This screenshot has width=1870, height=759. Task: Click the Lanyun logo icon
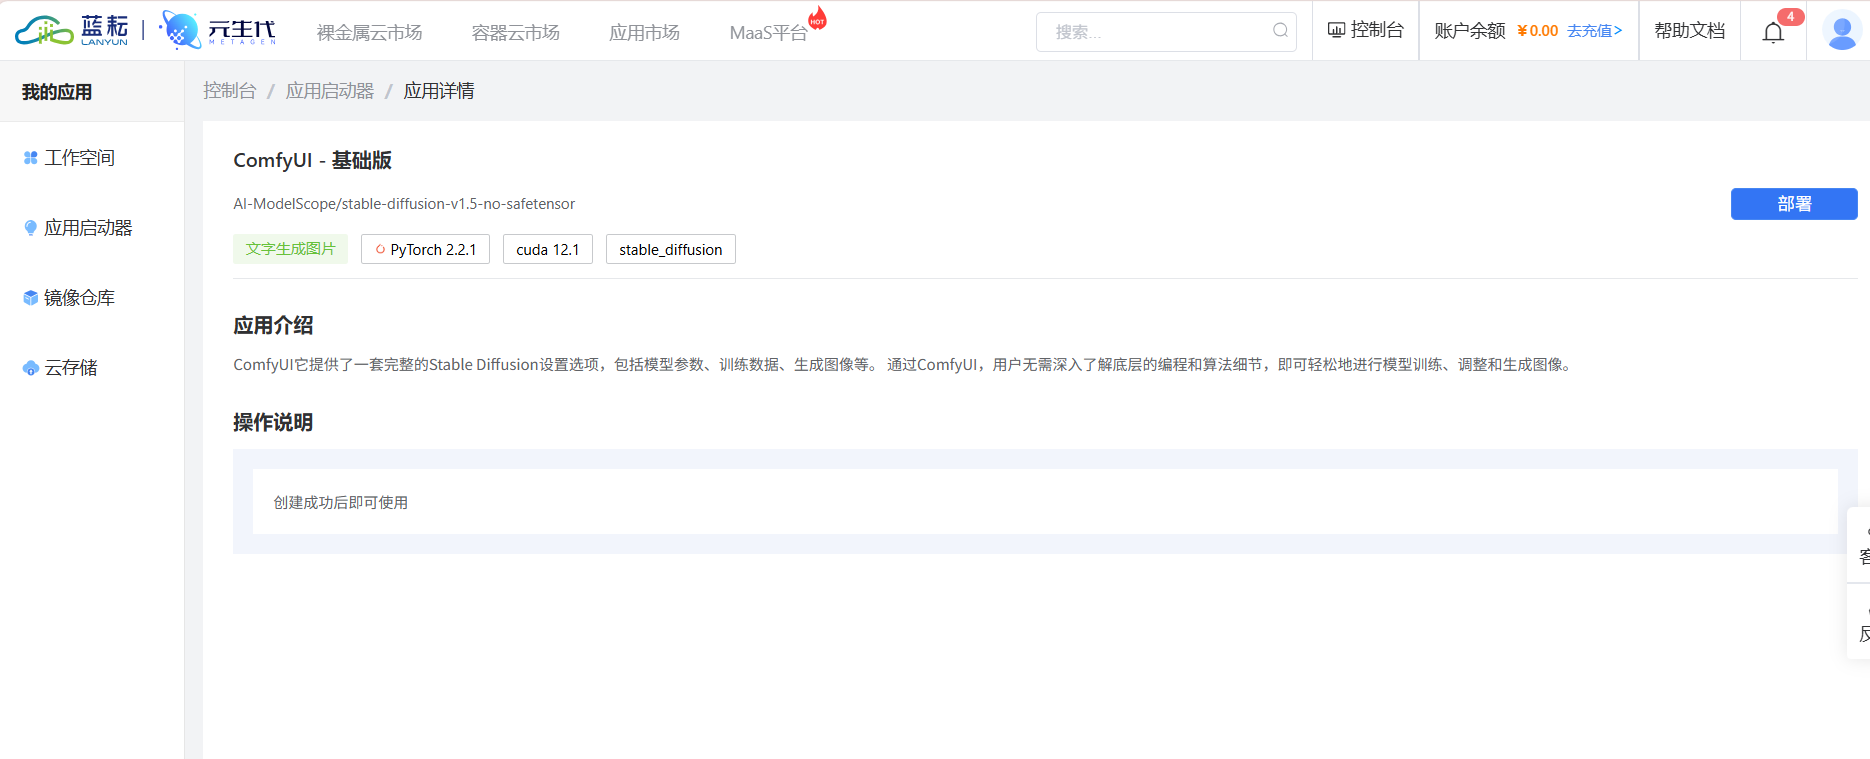point(44,31)
